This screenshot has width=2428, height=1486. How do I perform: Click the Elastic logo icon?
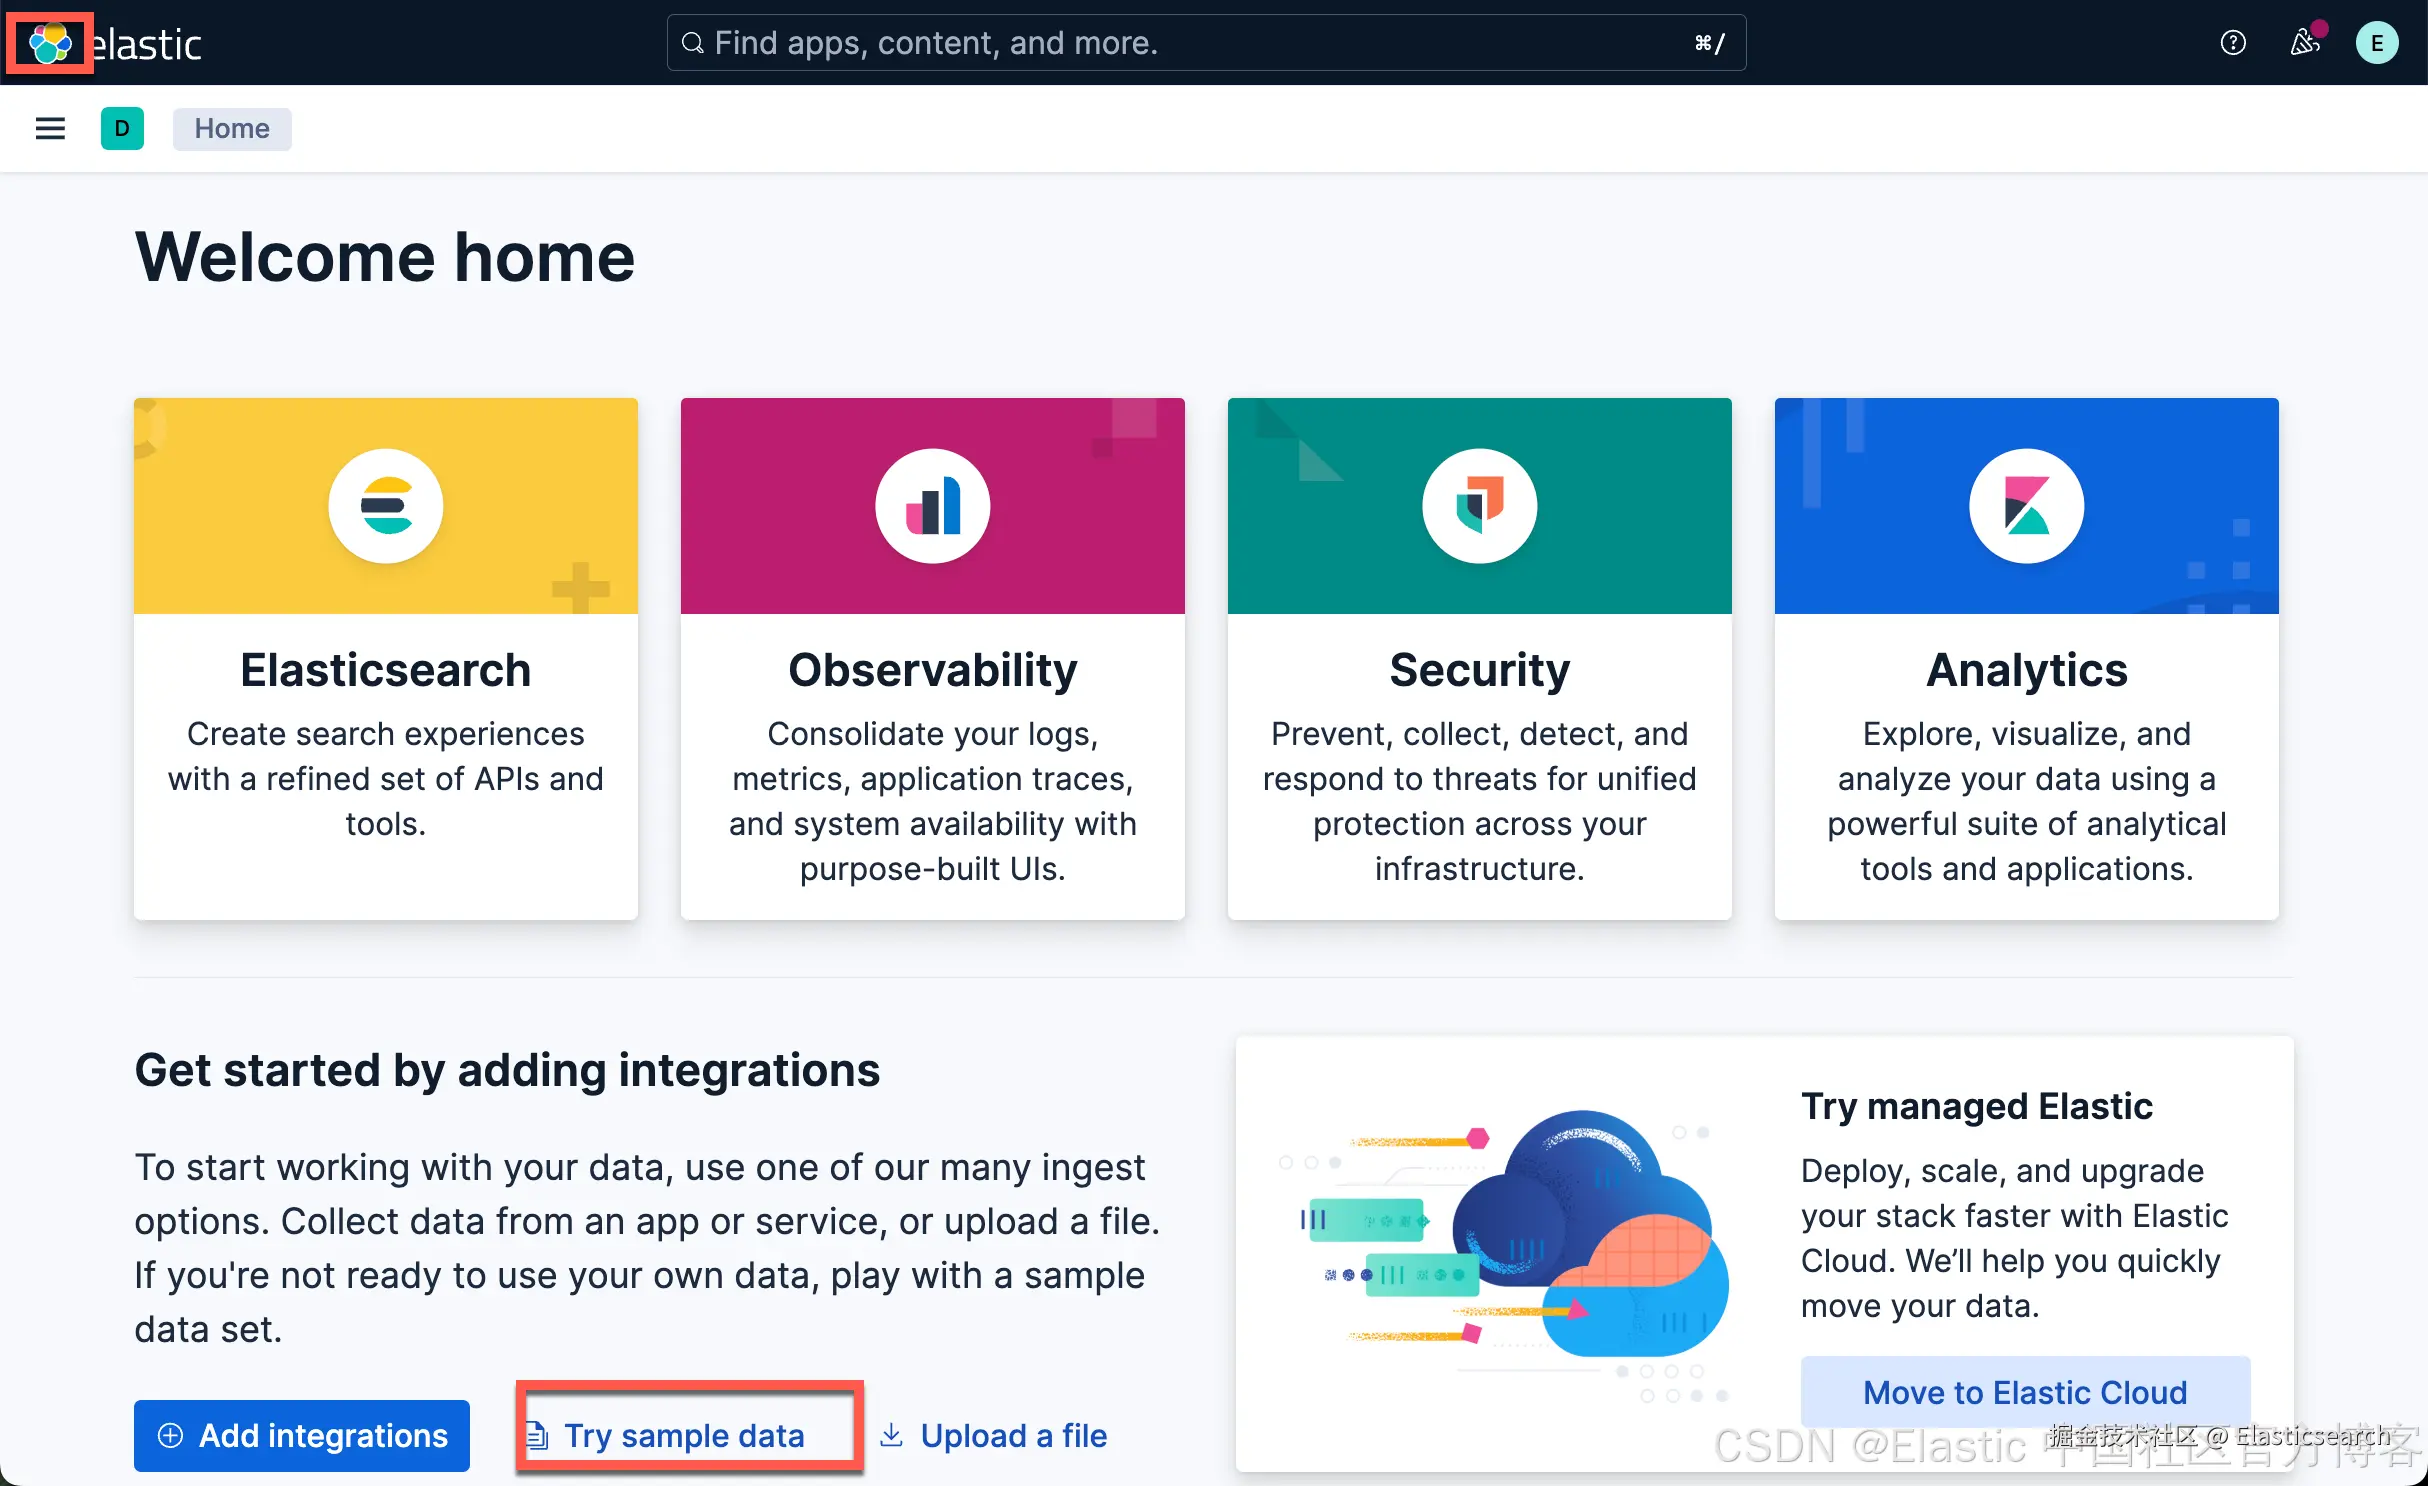click(49, 43)
